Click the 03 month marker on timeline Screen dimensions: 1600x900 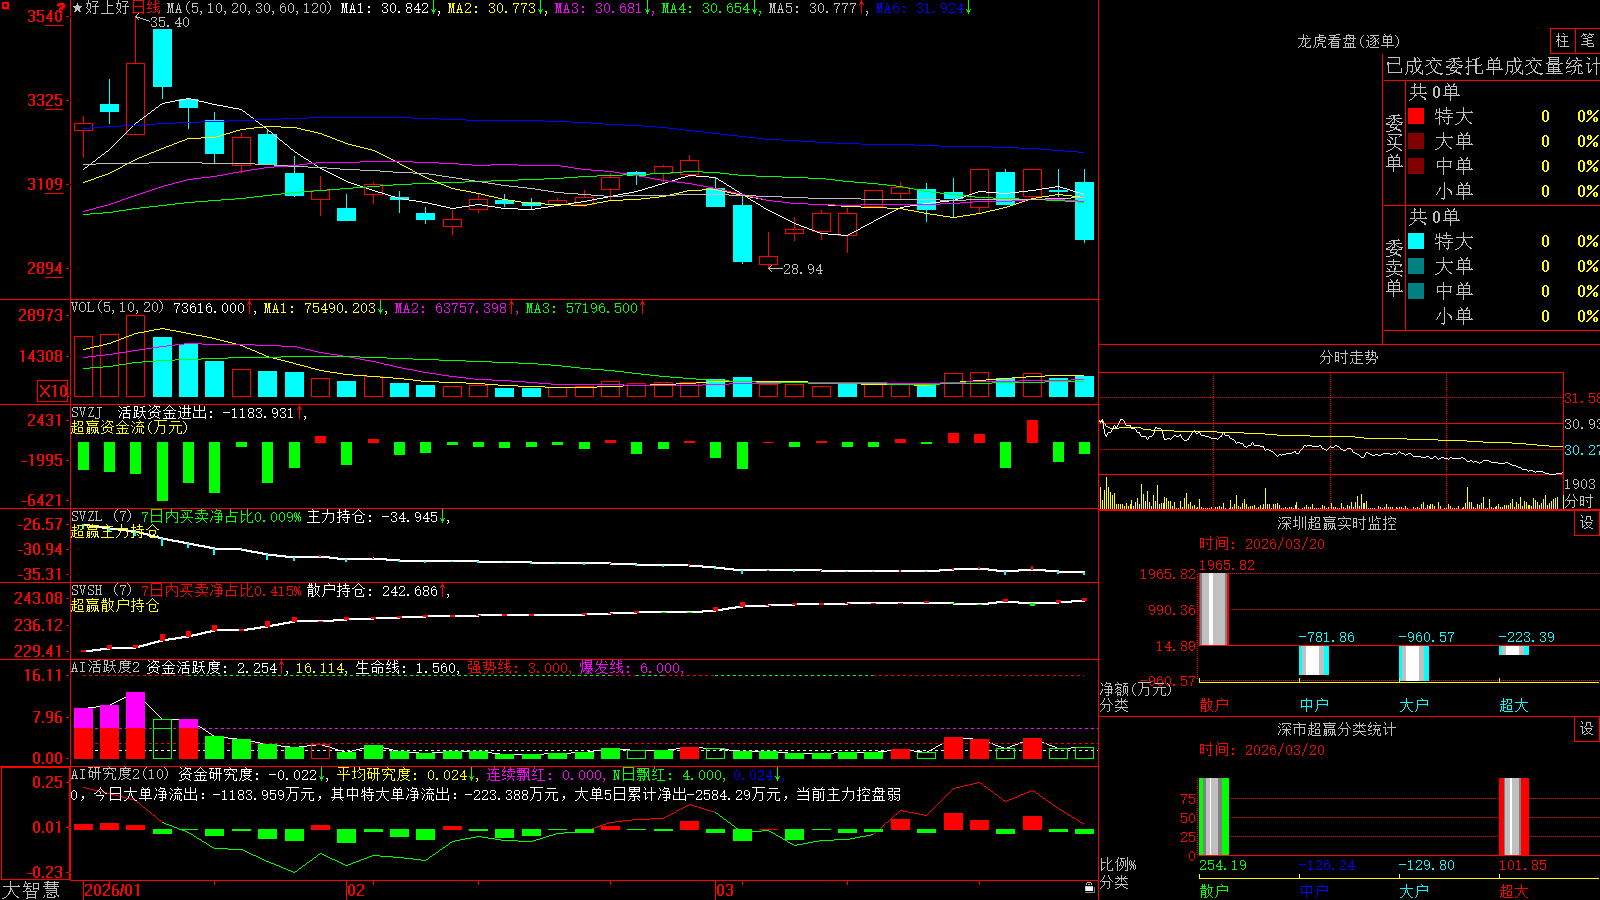click(x=725, y=890)
